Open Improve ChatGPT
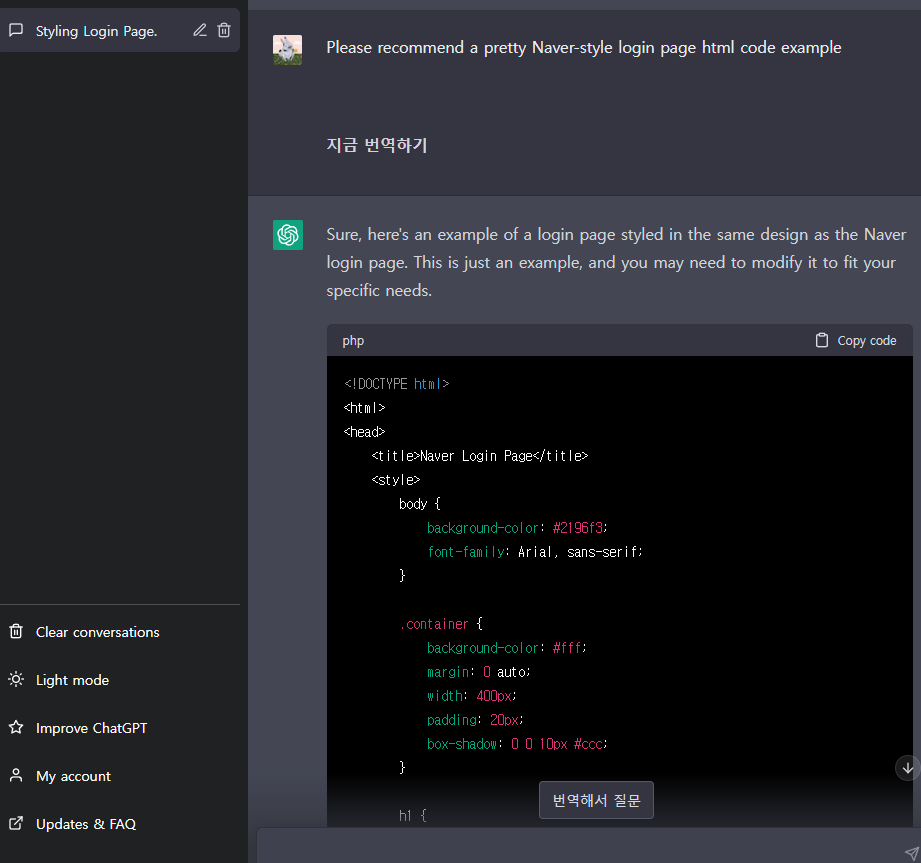The image size is (921, 863). [x=120, y=728]
